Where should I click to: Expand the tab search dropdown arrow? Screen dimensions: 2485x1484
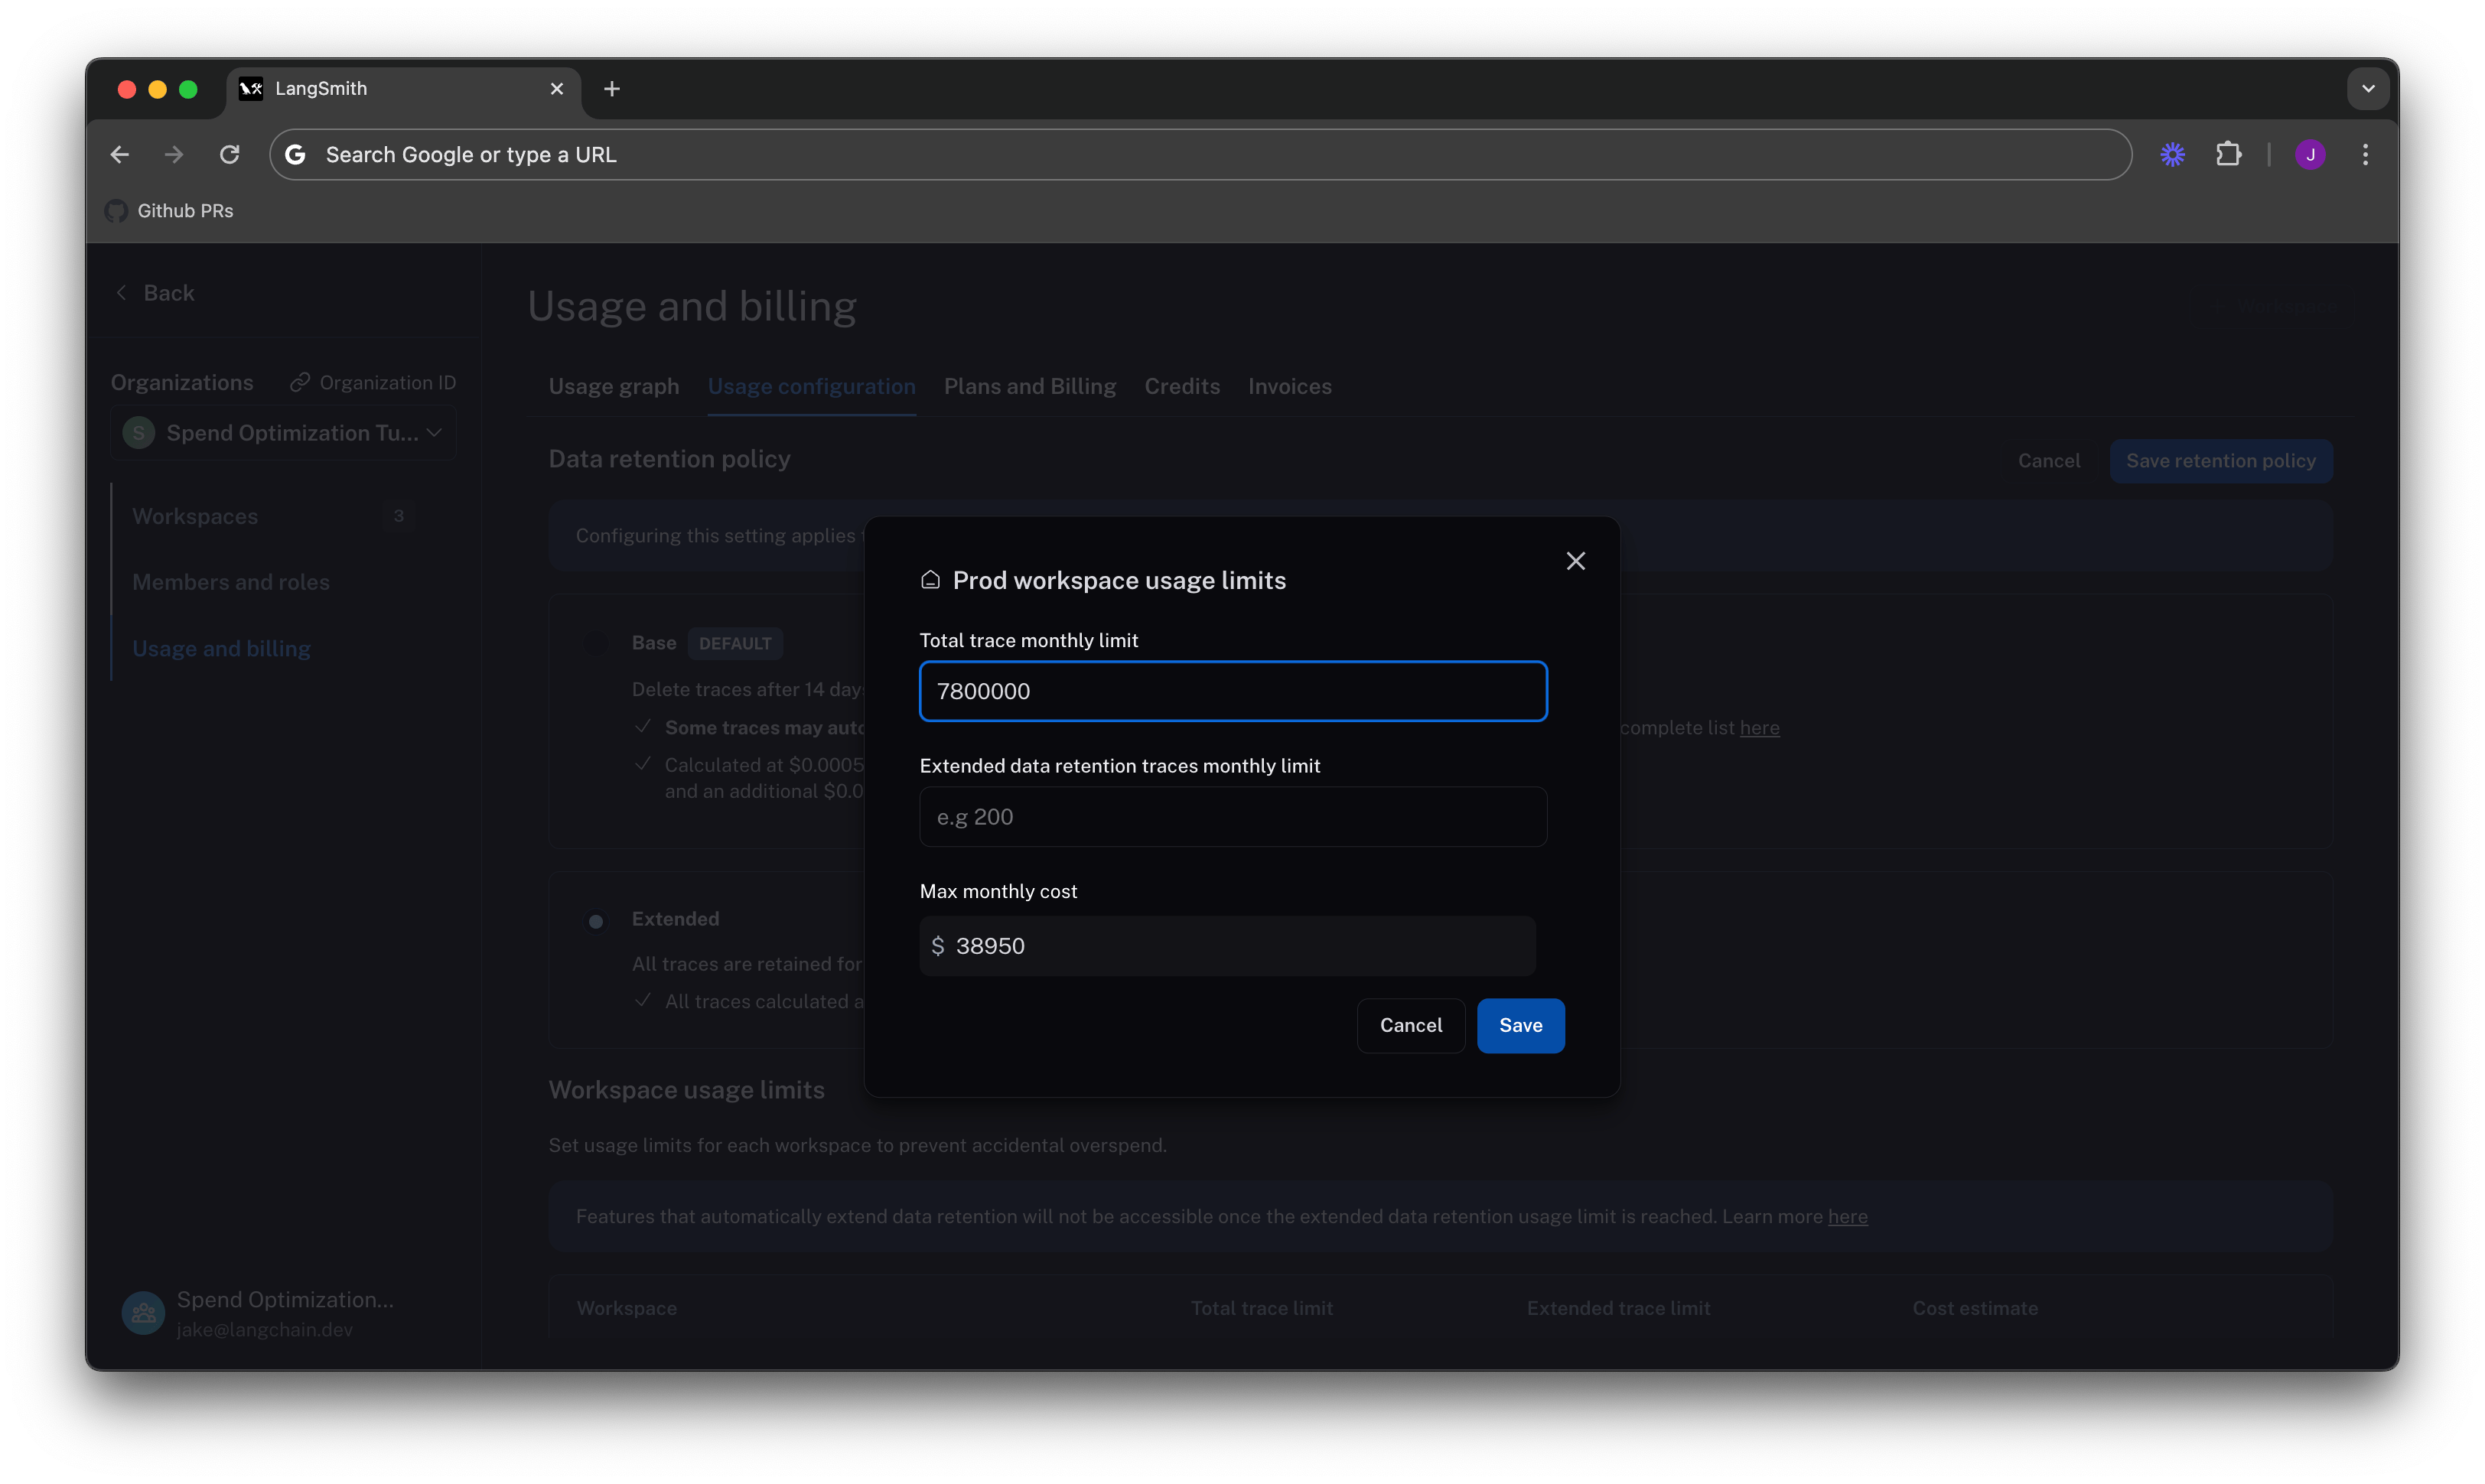click(x=2367, y=89)
